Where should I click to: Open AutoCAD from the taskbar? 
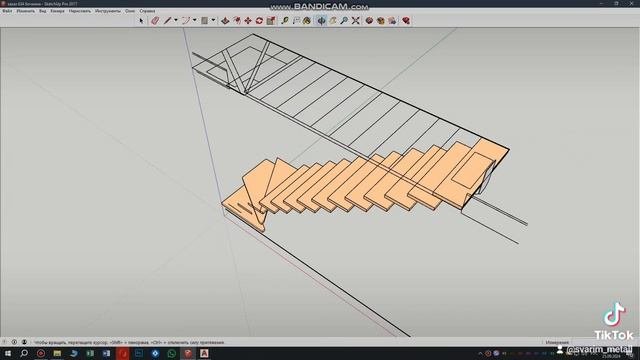[204, 353]
